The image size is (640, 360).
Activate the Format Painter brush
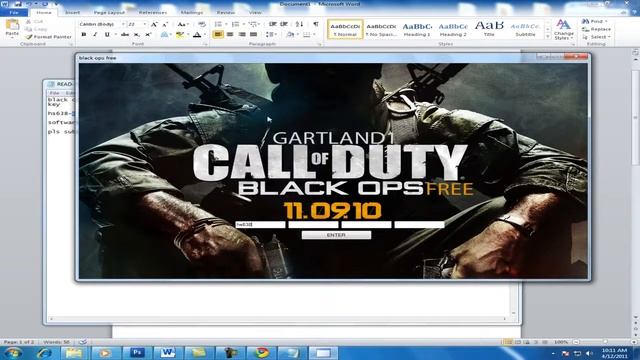point(49,37)
